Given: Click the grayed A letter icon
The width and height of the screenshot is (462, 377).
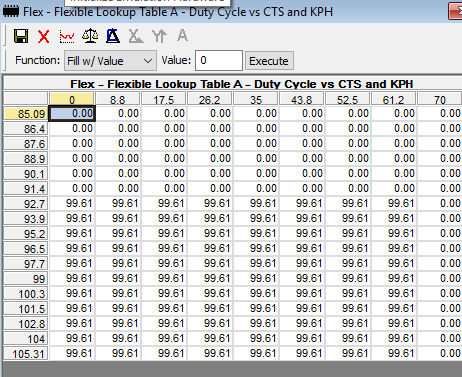Looking at the screenshot, I should point(182,35).
